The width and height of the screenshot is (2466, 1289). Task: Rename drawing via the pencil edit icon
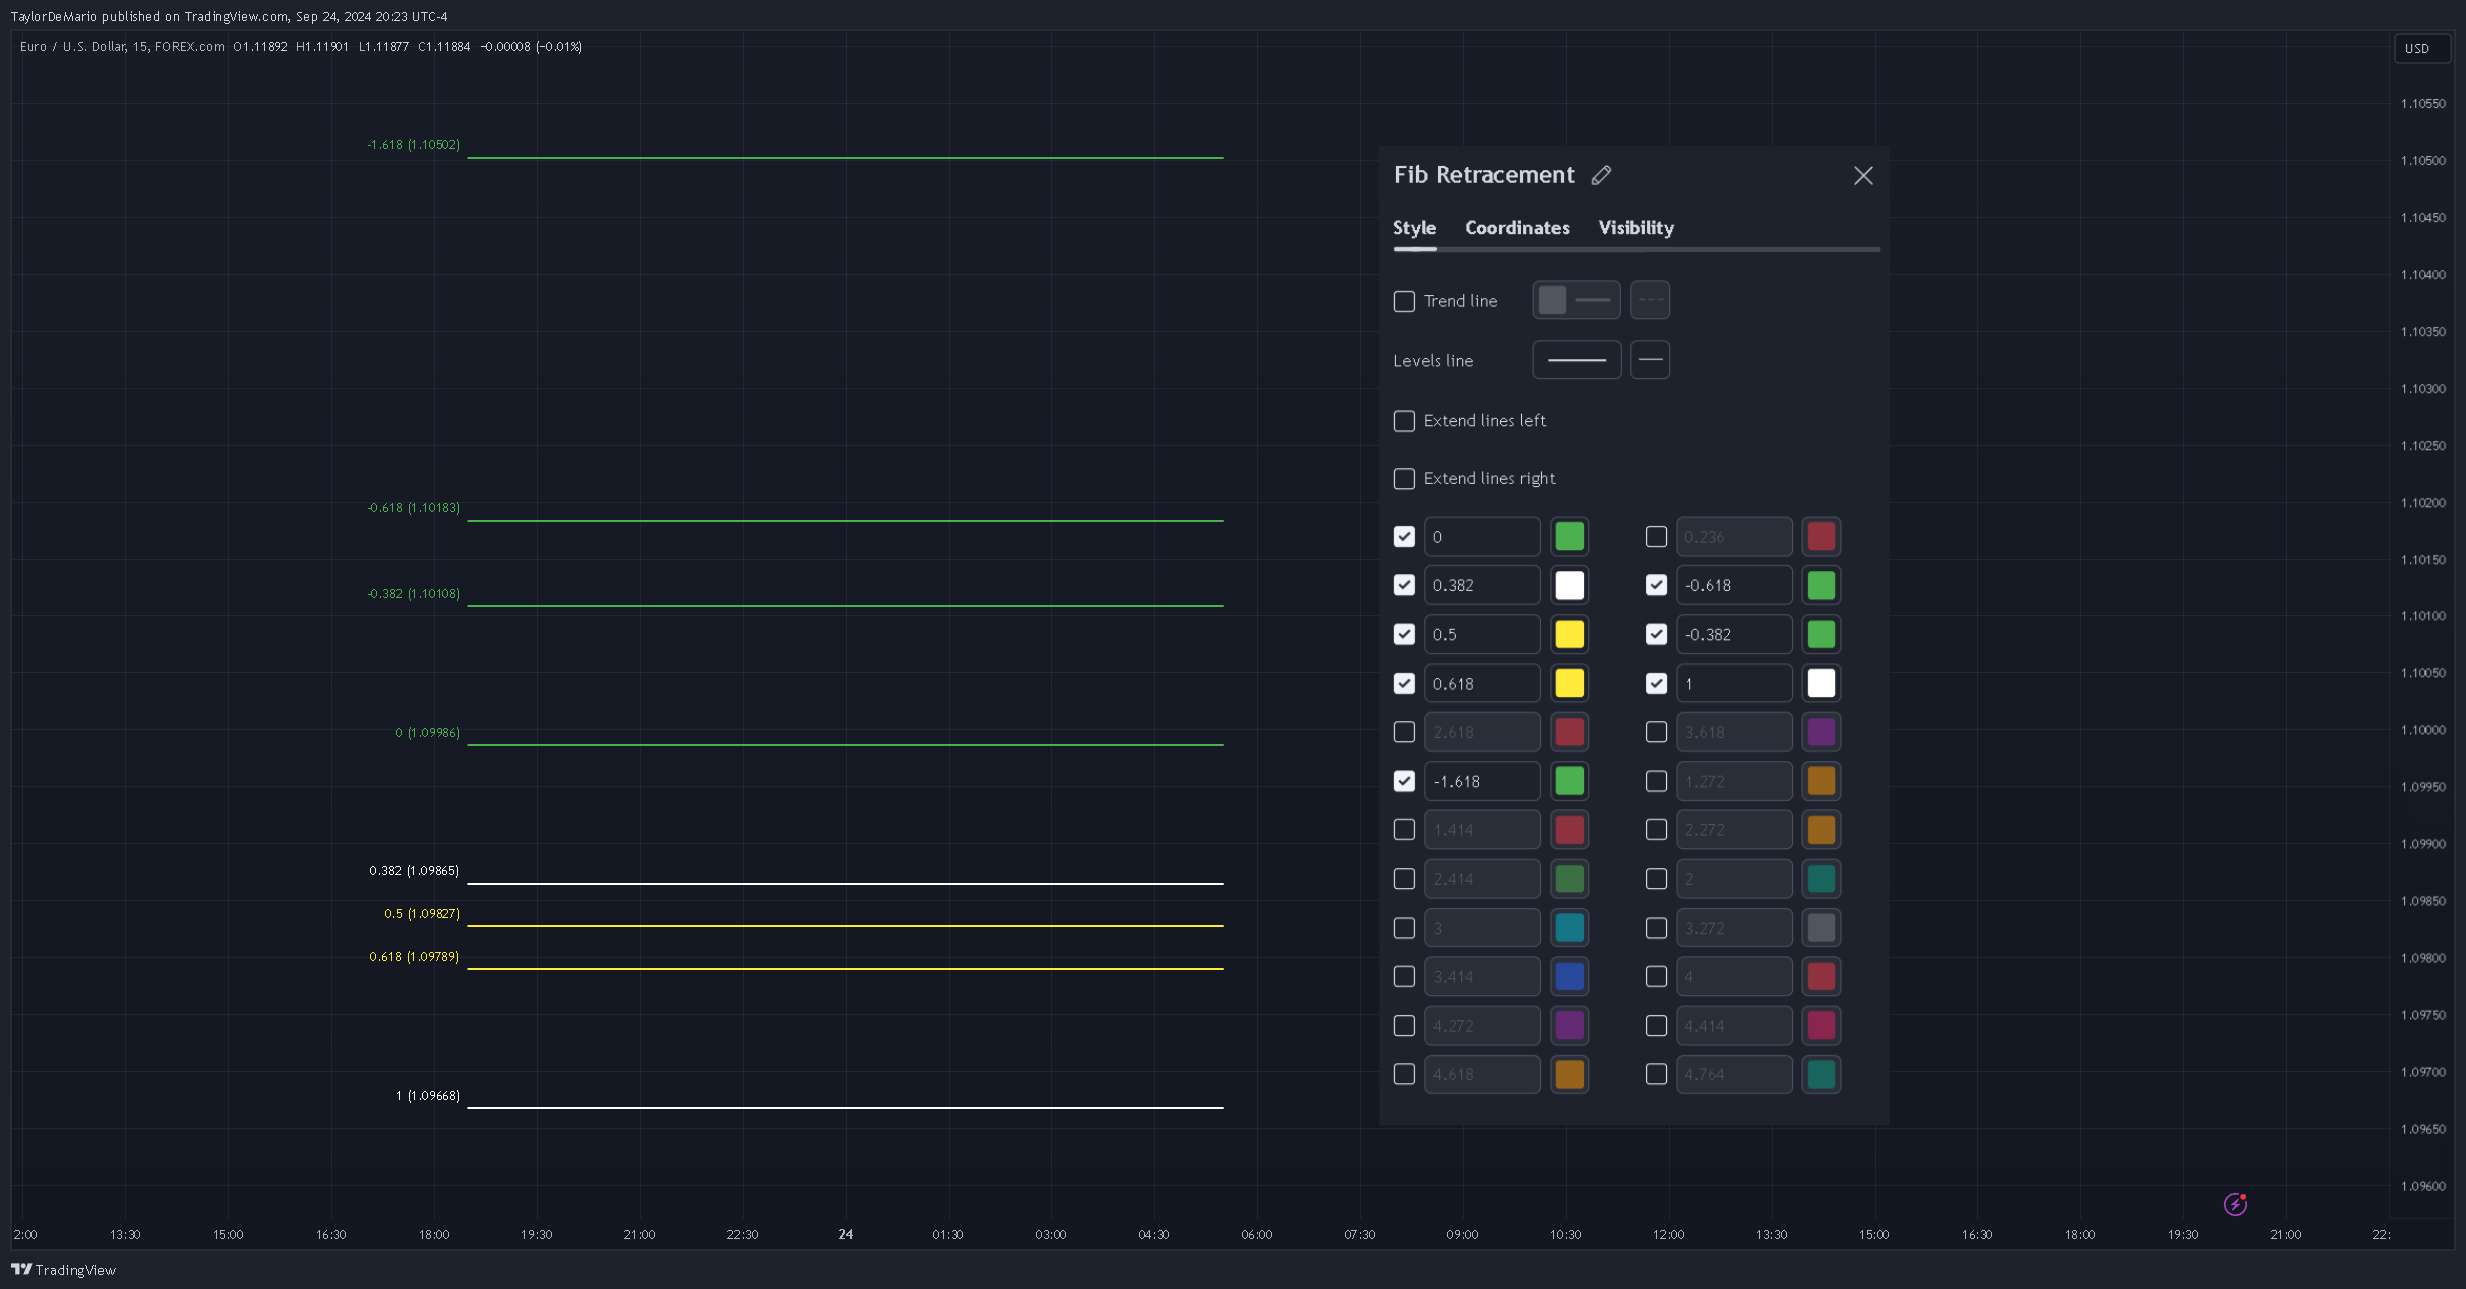click(x=1601, y=175)
